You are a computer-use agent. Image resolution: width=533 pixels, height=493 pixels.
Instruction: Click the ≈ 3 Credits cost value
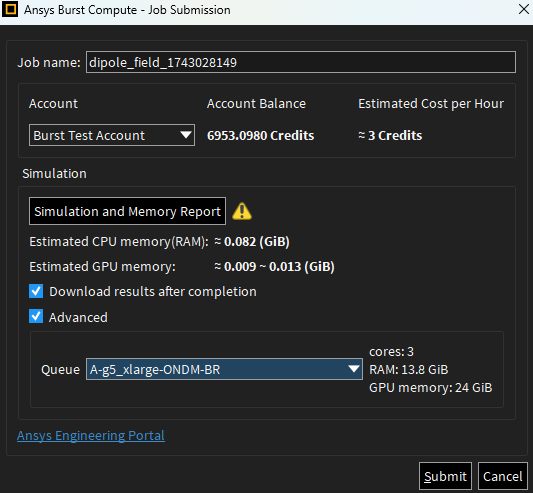(x=390, y=135)
